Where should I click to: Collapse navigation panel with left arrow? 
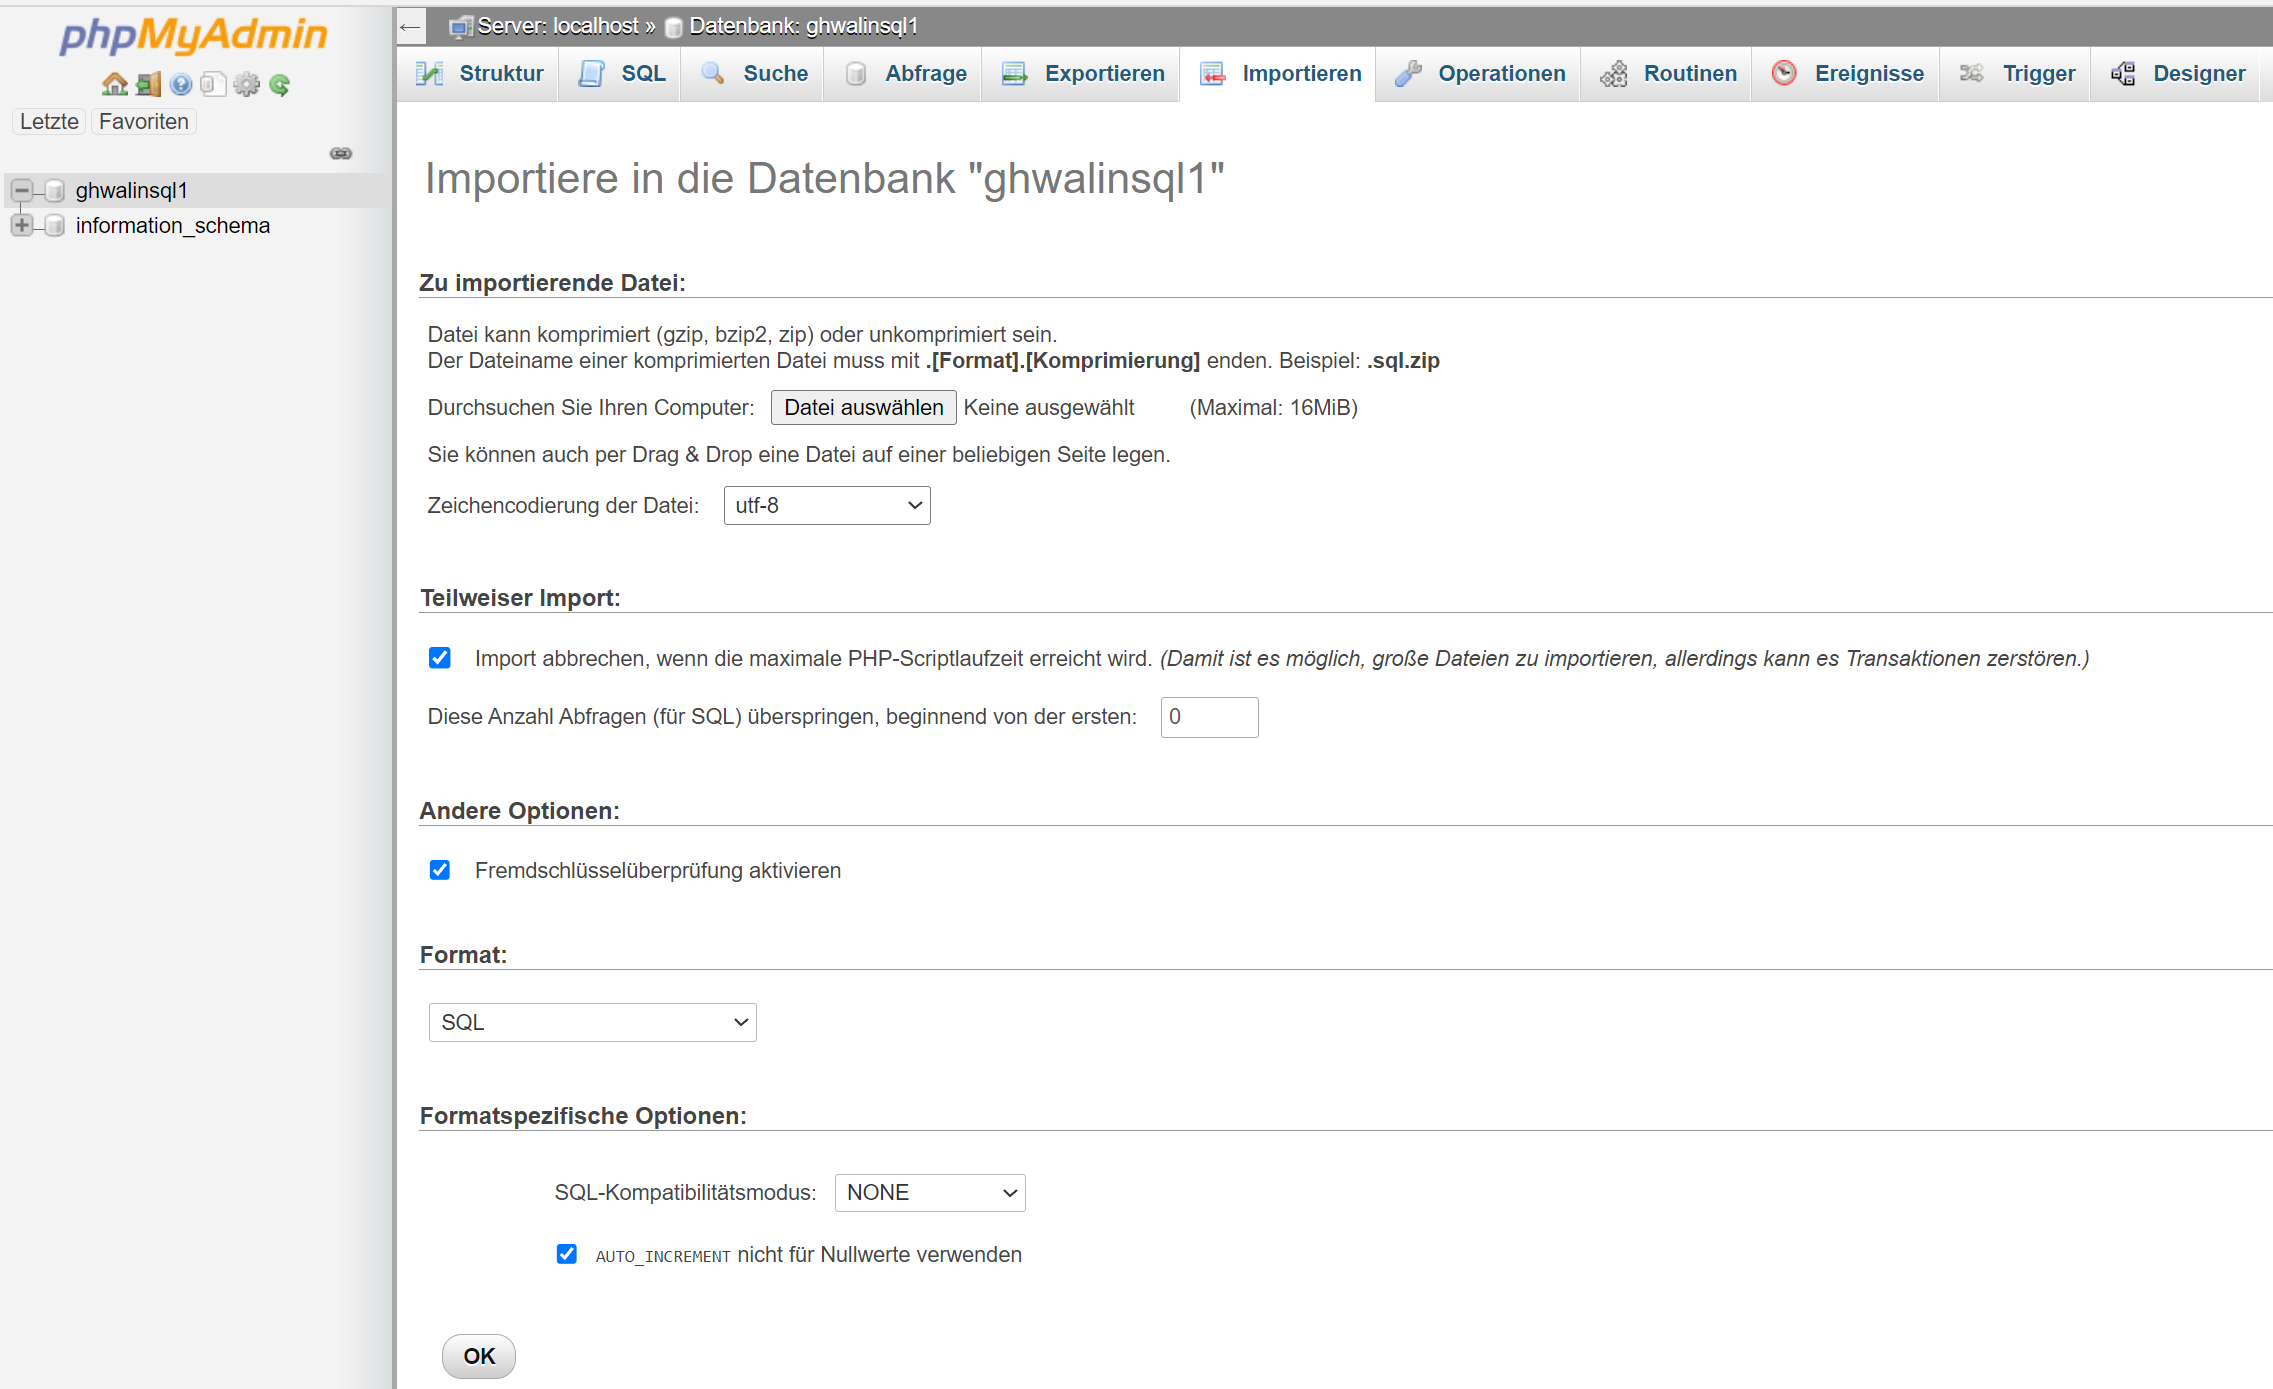click(410, 26)
